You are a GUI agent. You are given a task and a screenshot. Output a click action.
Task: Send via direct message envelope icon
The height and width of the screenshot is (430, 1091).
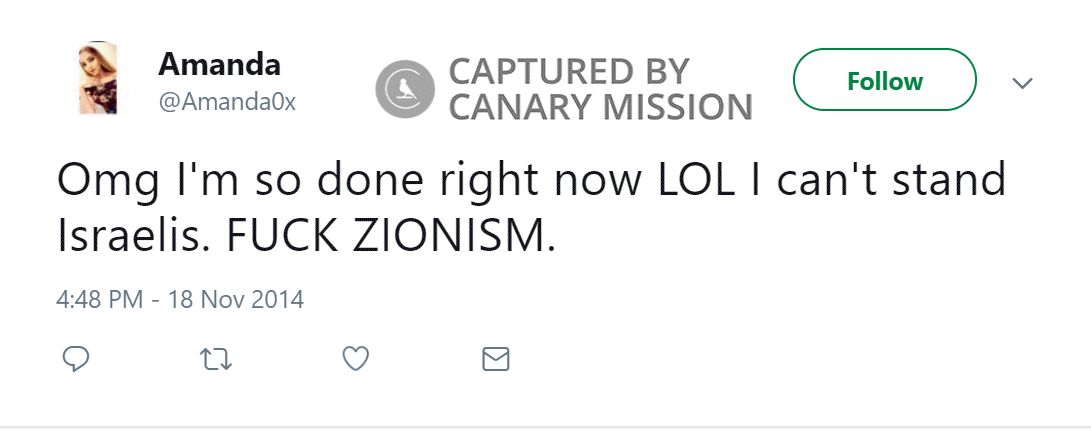pyautogui.click(x=496, y=358)
